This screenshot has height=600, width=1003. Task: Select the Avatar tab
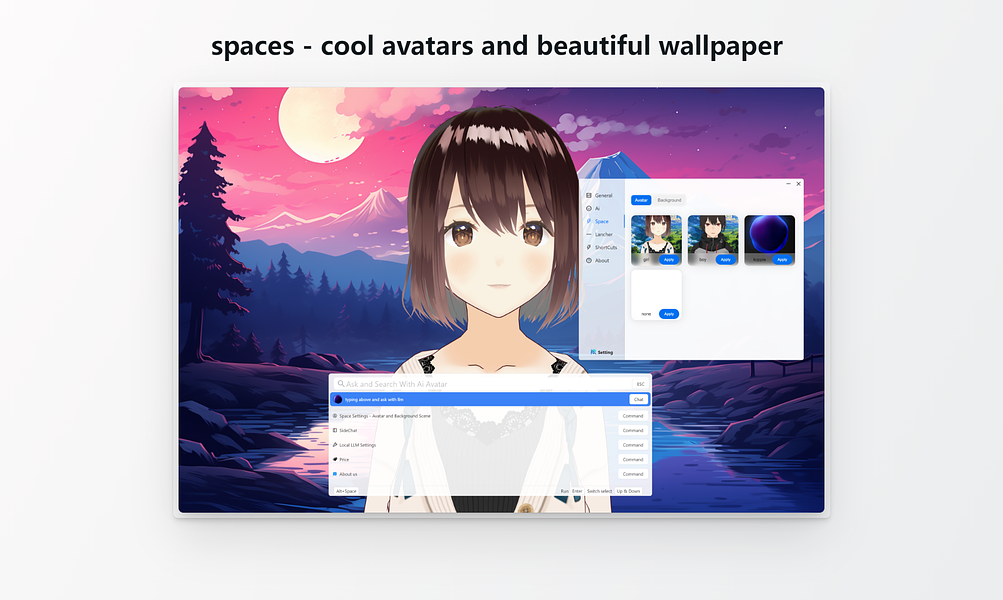click(x=641, y=200)
